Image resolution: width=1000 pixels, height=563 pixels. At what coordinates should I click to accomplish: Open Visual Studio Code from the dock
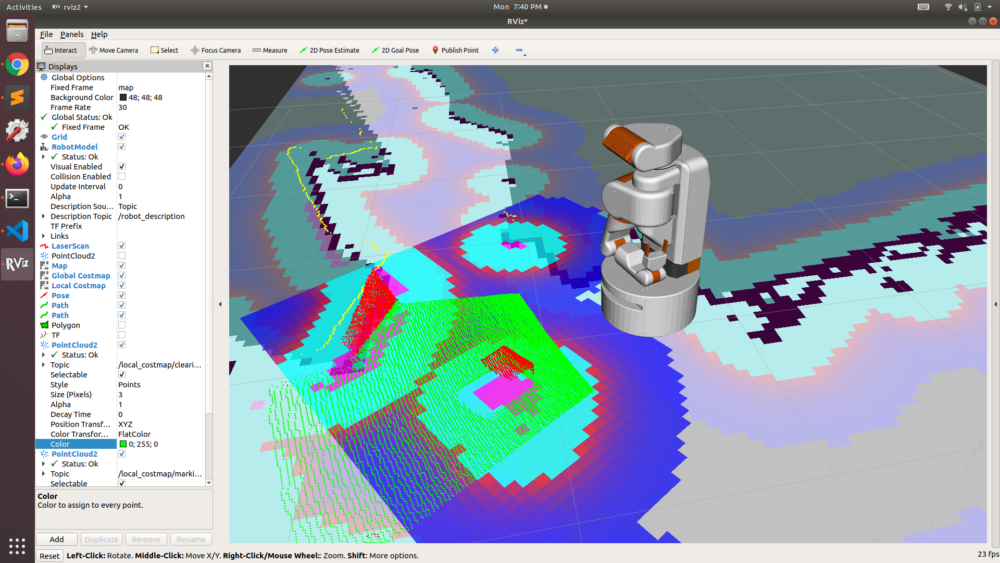coord(17,231)
